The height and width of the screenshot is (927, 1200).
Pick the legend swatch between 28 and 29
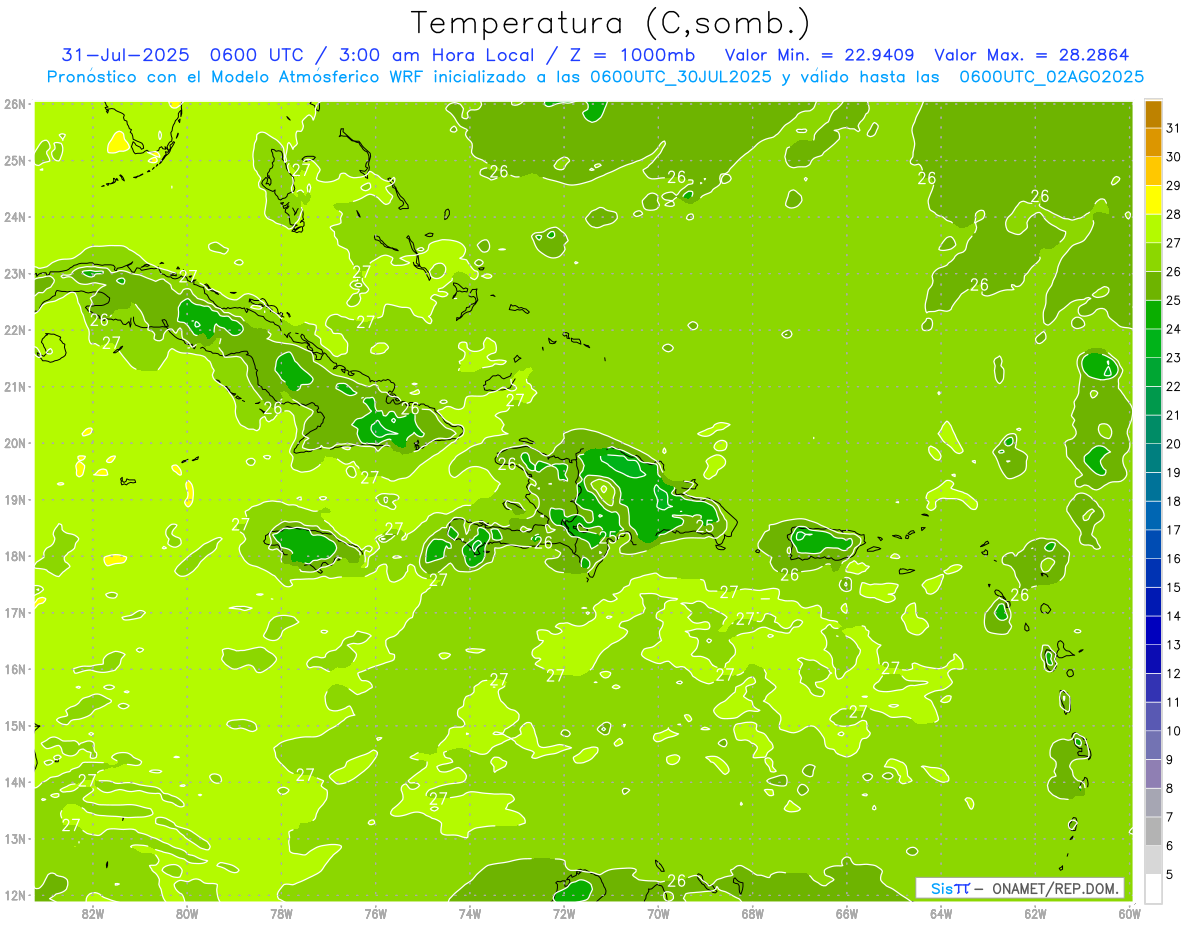(x=1153, y=200)
